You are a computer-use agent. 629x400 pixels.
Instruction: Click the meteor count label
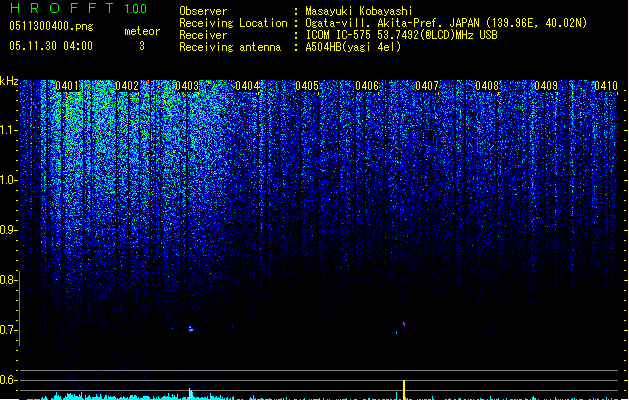tap(142, 31)
